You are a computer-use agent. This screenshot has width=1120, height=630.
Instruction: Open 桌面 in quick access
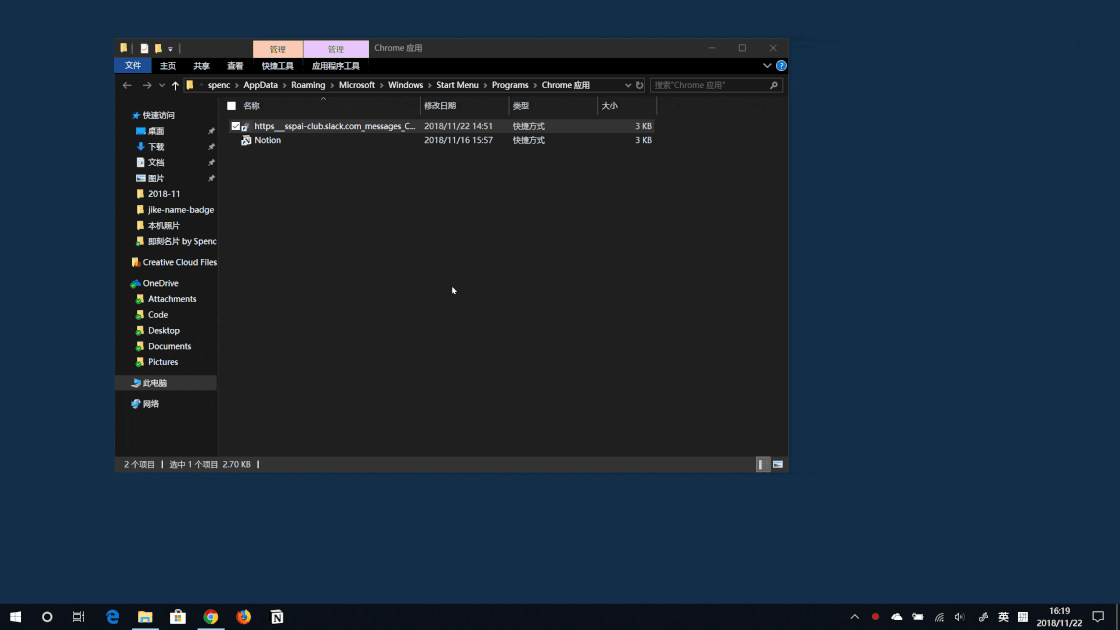click(x=156, y=131)
